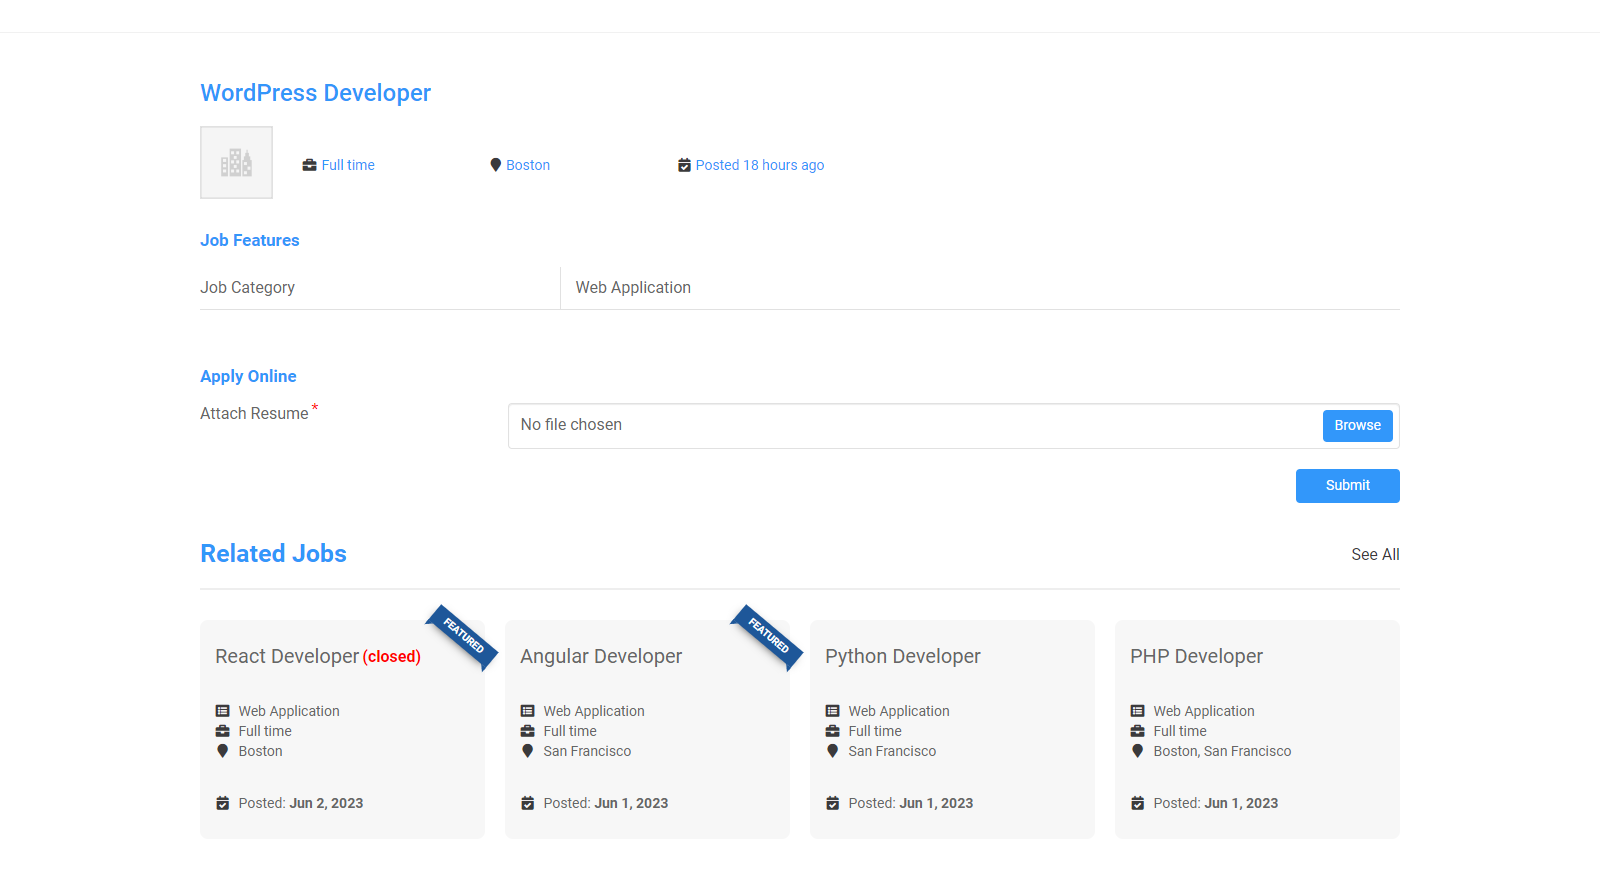Click the location pin icon beside Boston
This screenshot has height=870, width=1600.
tap(495, 165)
